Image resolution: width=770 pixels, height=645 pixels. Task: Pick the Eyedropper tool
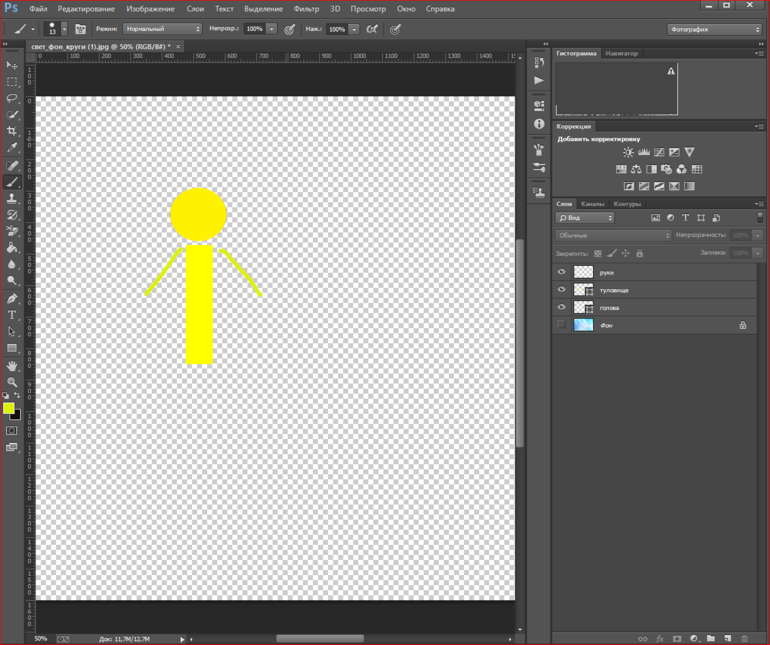[x=12, y=148]
